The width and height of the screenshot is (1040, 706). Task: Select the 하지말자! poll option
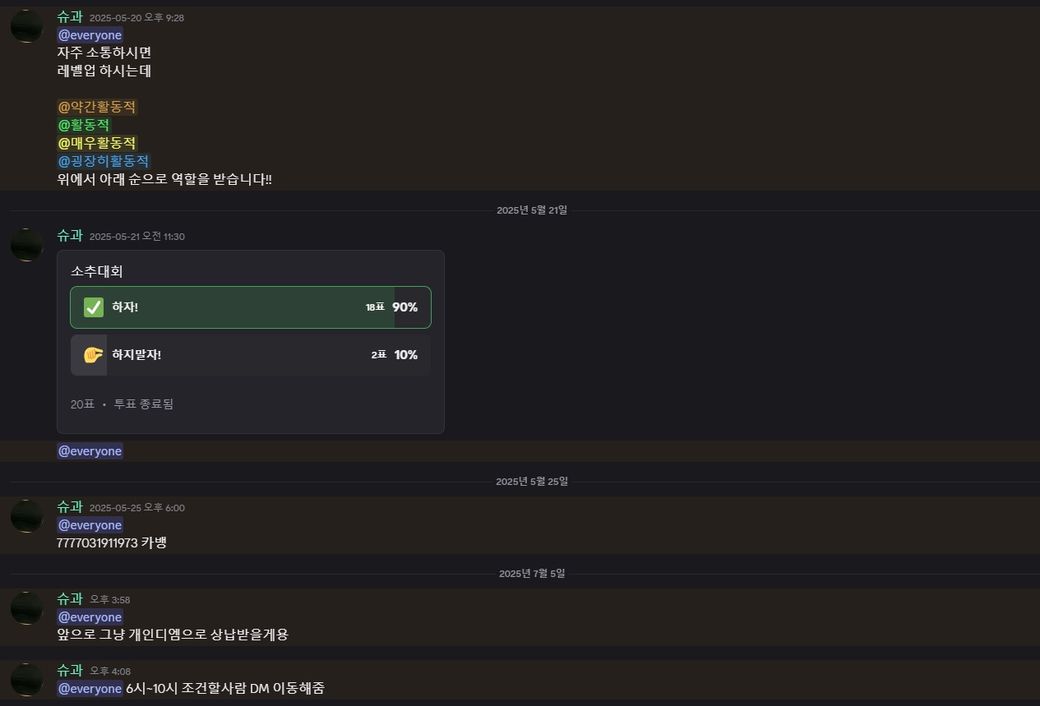click(x=250, y=355)
